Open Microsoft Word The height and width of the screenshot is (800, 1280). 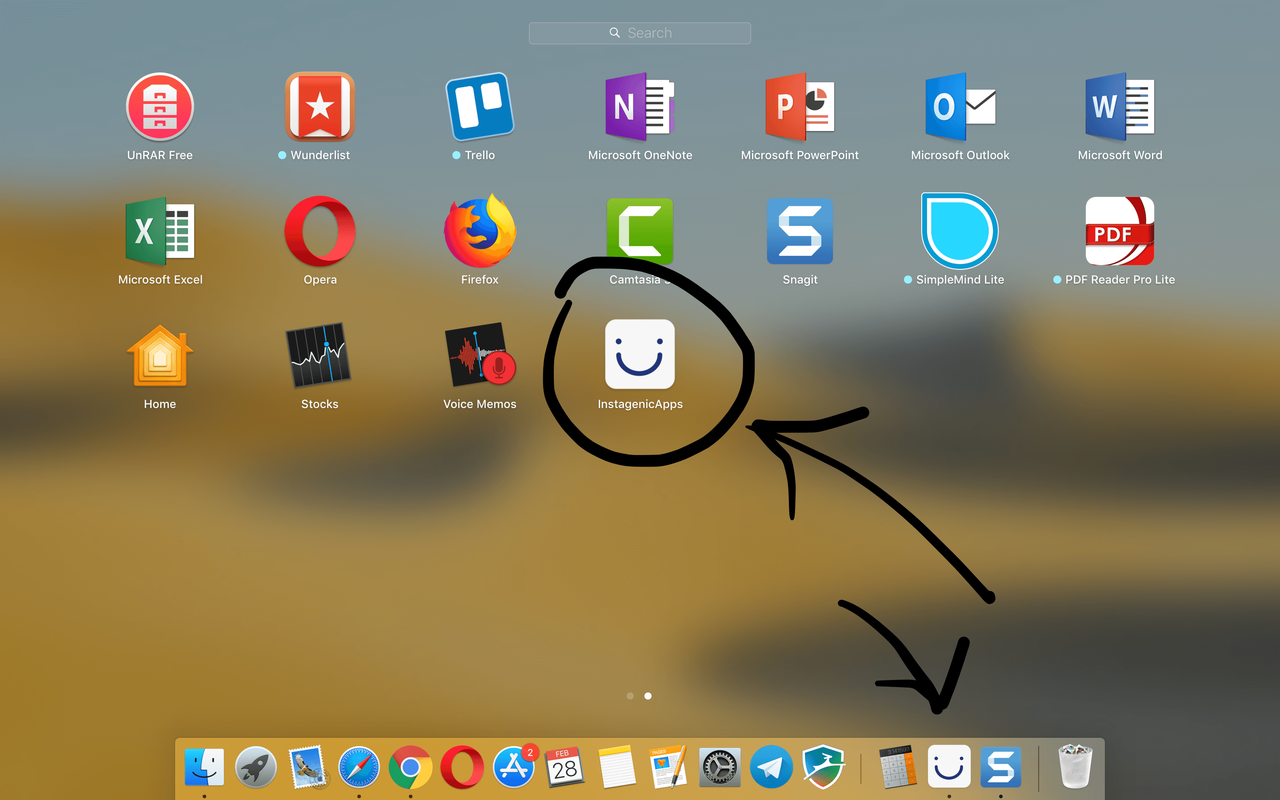1120,106
